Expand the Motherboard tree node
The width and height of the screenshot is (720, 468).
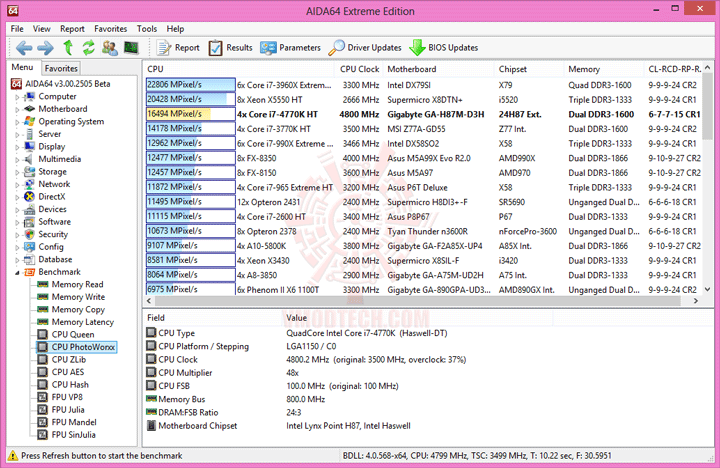point(17,109)
